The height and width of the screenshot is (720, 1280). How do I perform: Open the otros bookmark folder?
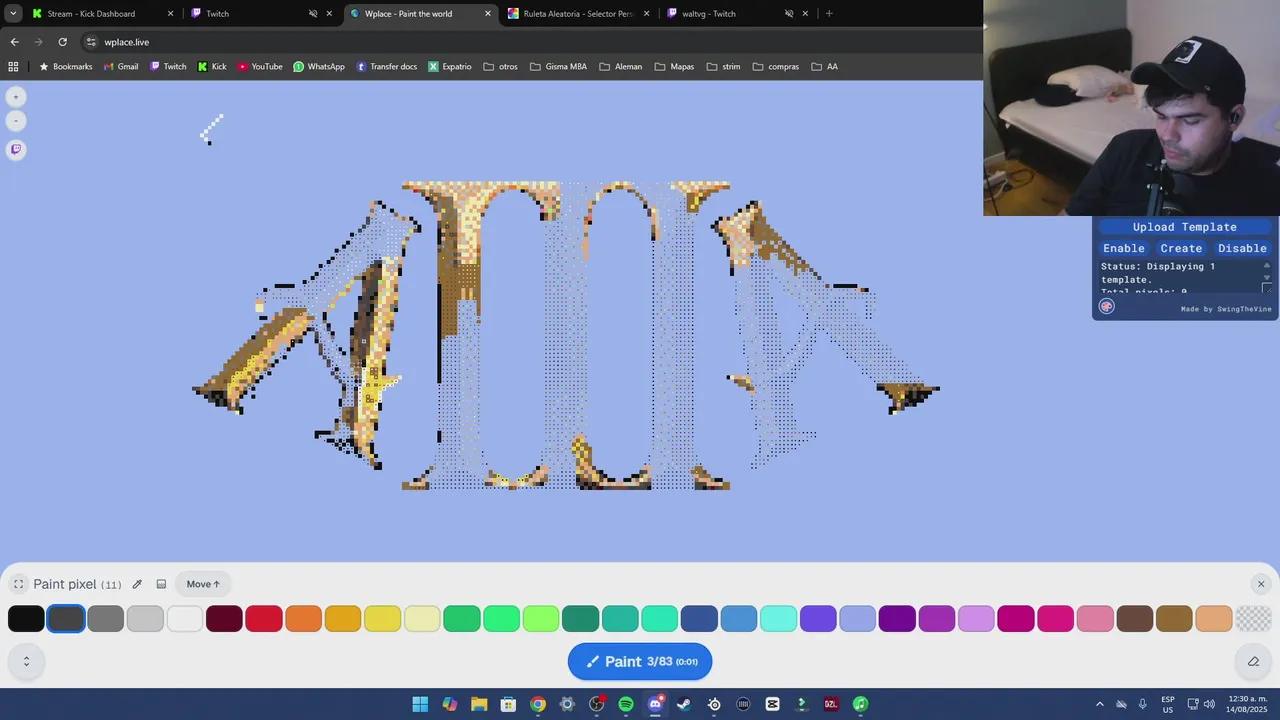(500, 67)
